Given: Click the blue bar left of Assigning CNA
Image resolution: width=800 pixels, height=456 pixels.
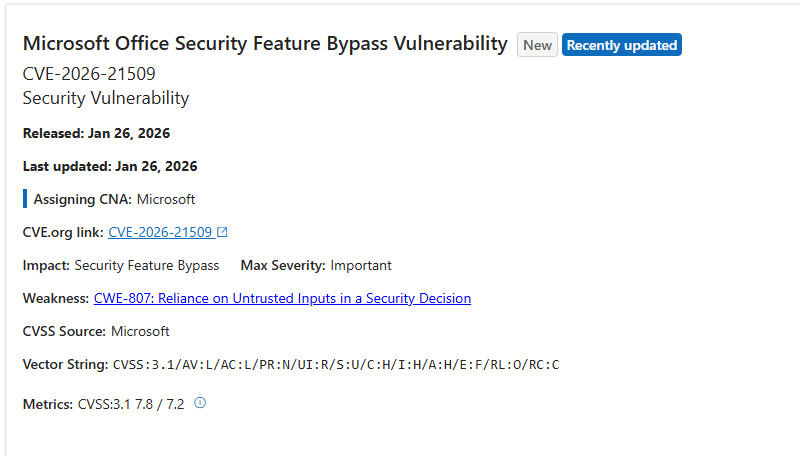Looking at the screenshot, I should coord(25,198).
